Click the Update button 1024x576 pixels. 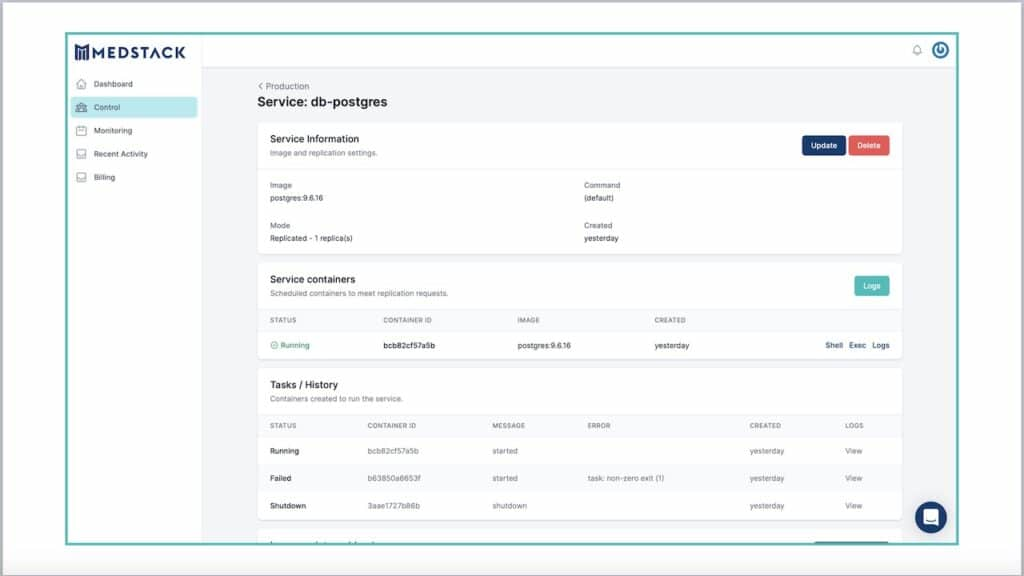824,146
